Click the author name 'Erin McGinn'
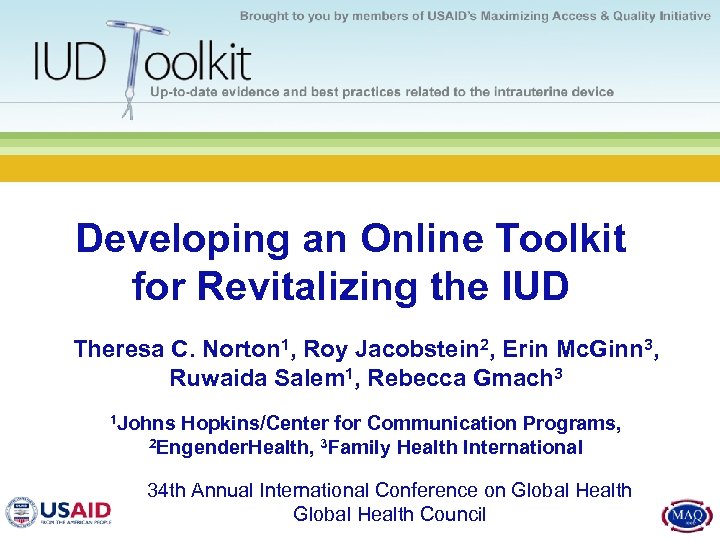 574,349
